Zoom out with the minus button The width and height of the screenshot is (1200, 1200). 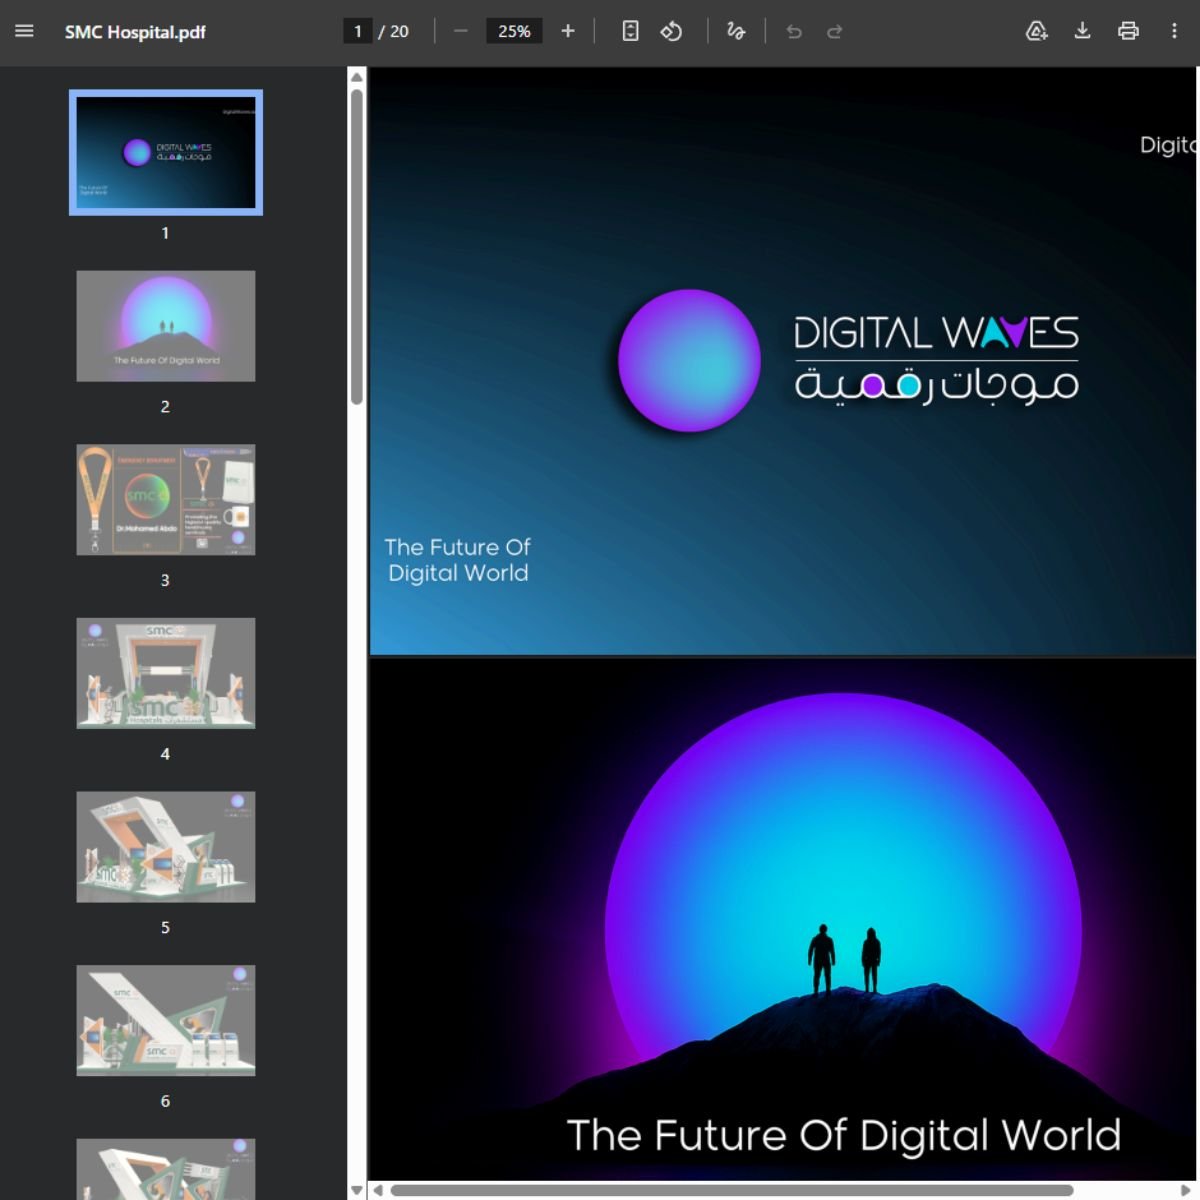460,31
